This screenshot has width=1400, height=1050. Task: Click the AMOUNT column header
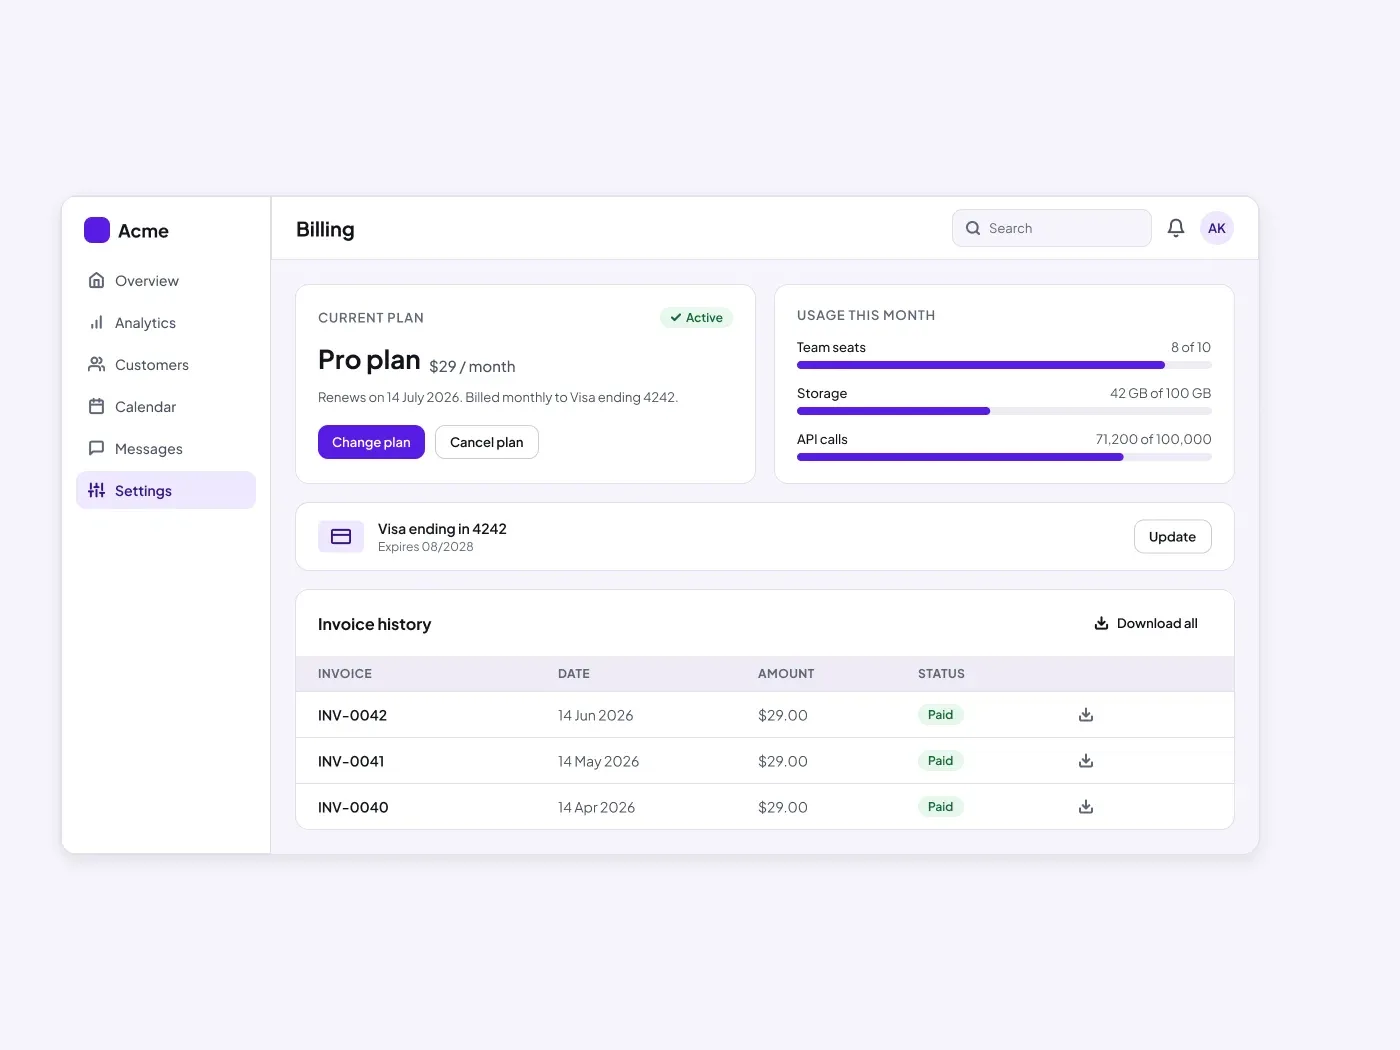(786, 674)
